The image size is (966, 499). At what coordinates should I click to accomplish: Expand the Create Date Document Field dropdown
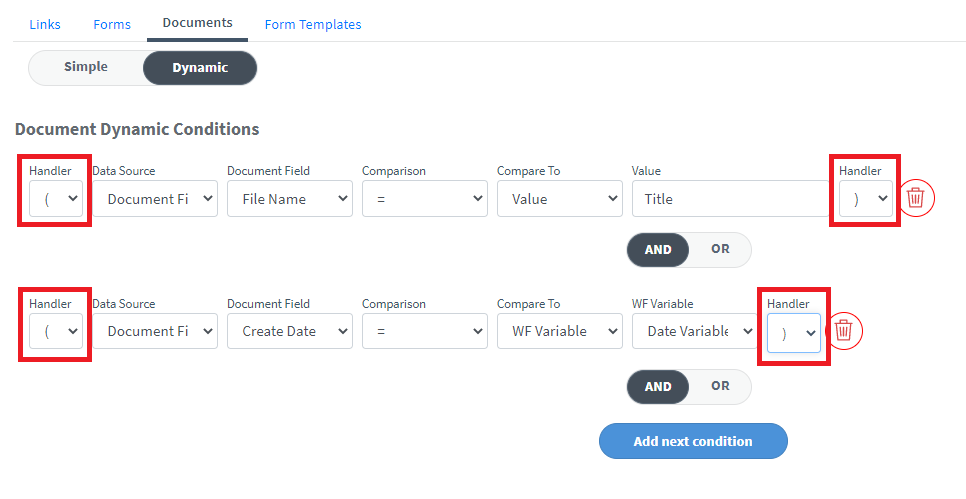(x=289, y=331)
